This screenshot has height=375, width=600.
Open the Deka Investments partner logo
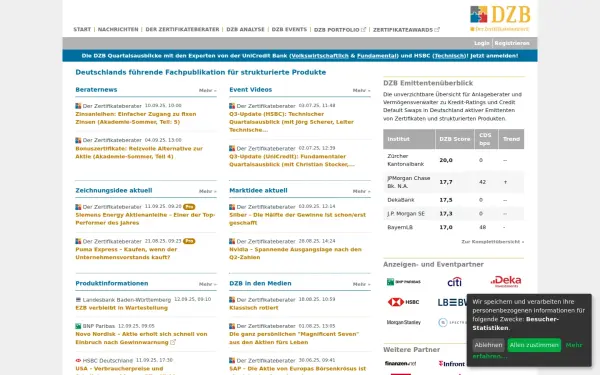point(506,281)
